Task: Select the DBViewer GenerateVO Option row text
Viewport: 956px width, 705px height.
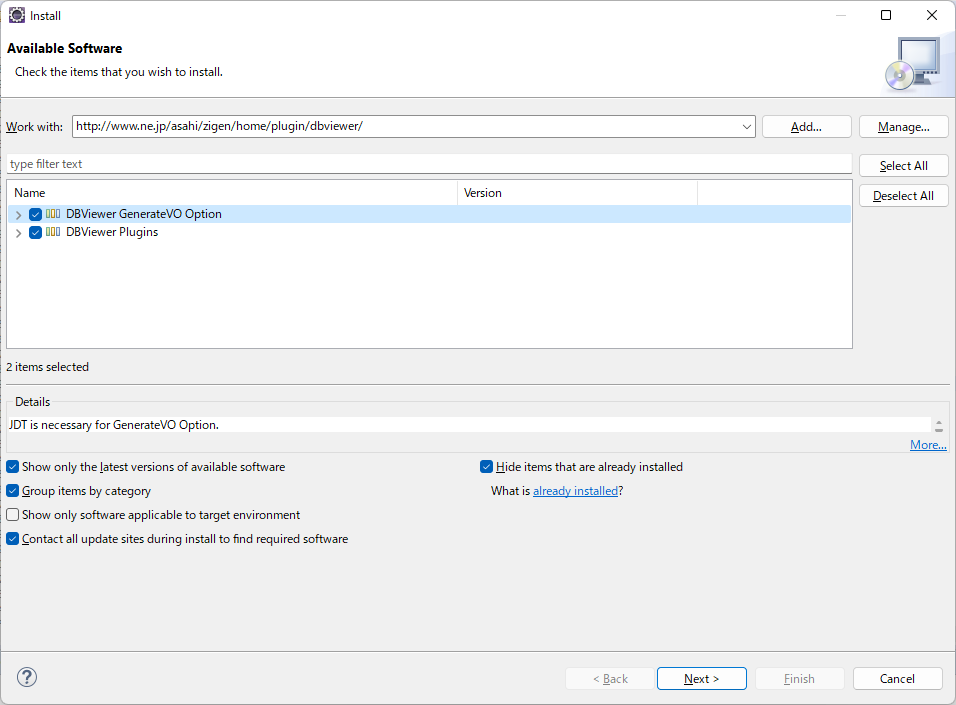Action: (144, 214)
